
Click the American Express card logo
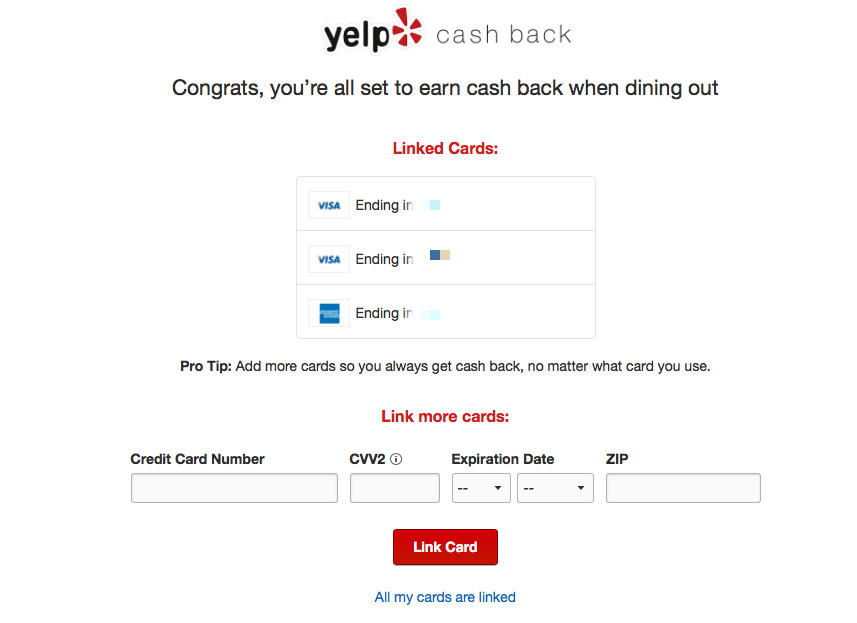click(329, 313)
